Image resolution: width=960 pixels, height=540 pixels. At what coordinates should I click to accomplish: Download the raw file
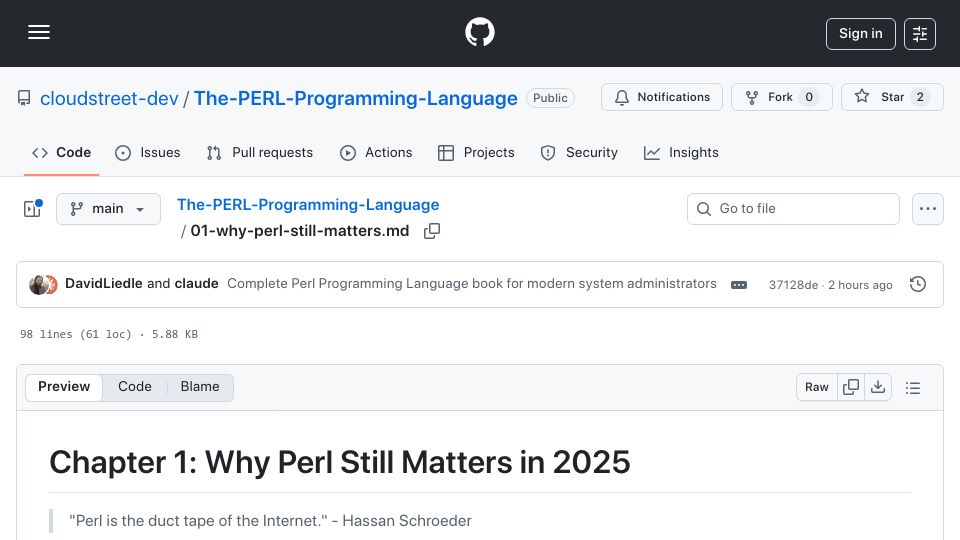(x=878, y=387)
